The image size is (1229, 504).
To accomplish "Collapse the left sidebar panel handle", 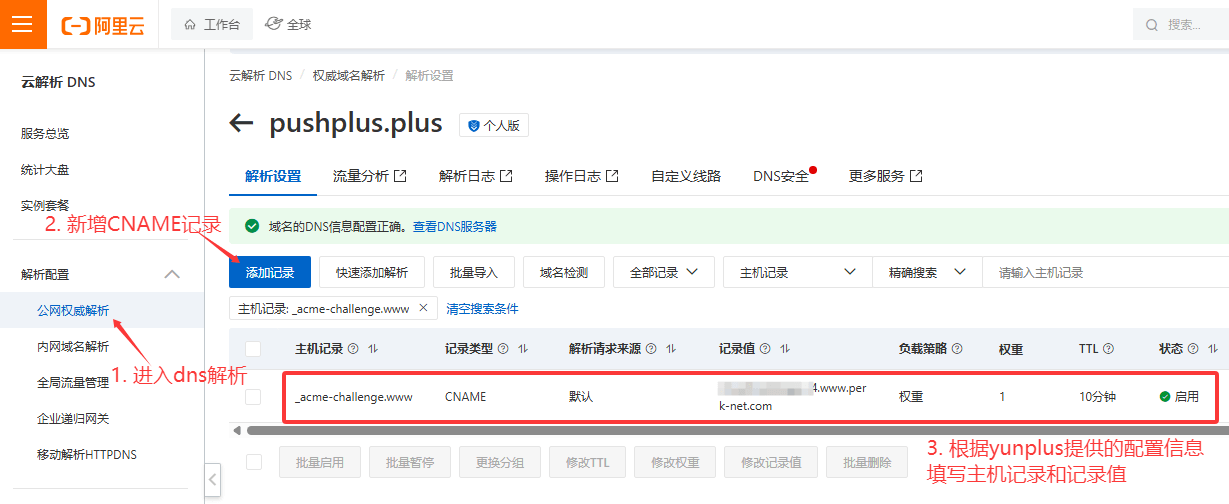I will click(x=212, y=479).
